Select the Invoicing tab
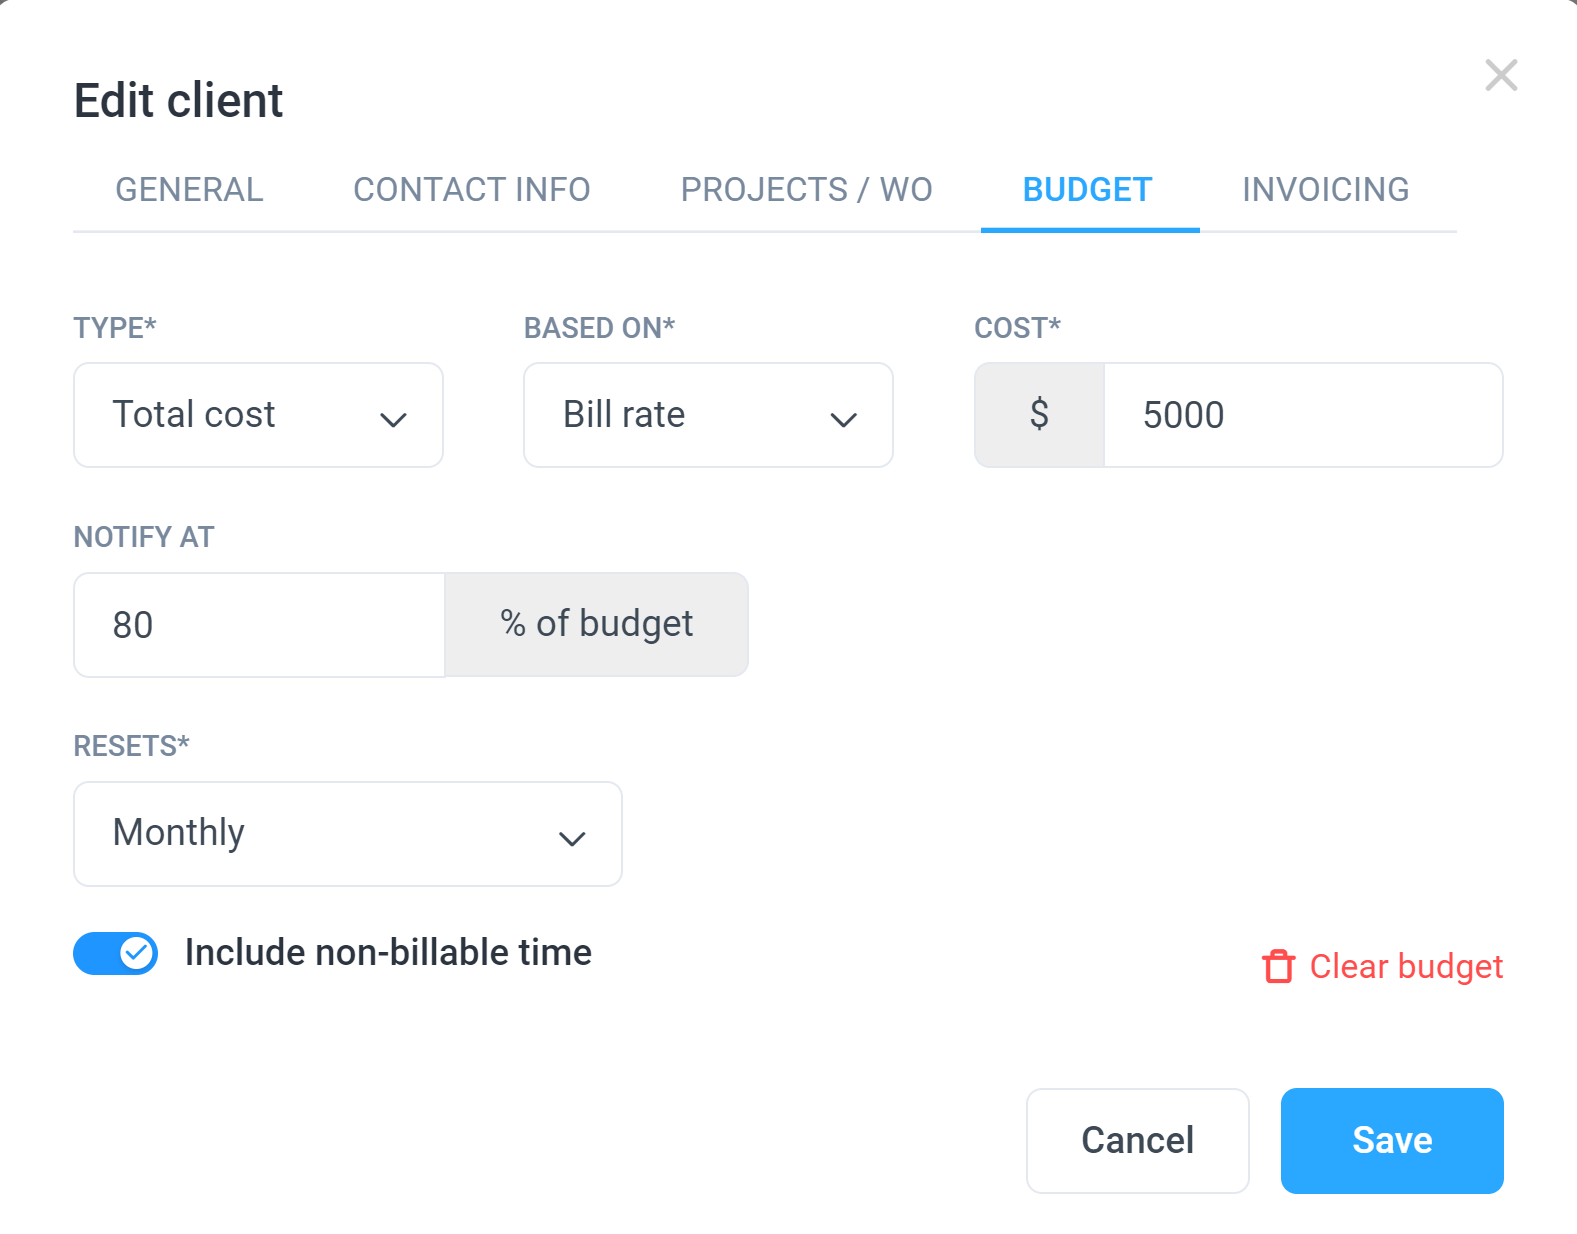Viewport: 1577px width, 1234px height. tap(1326, 190)
